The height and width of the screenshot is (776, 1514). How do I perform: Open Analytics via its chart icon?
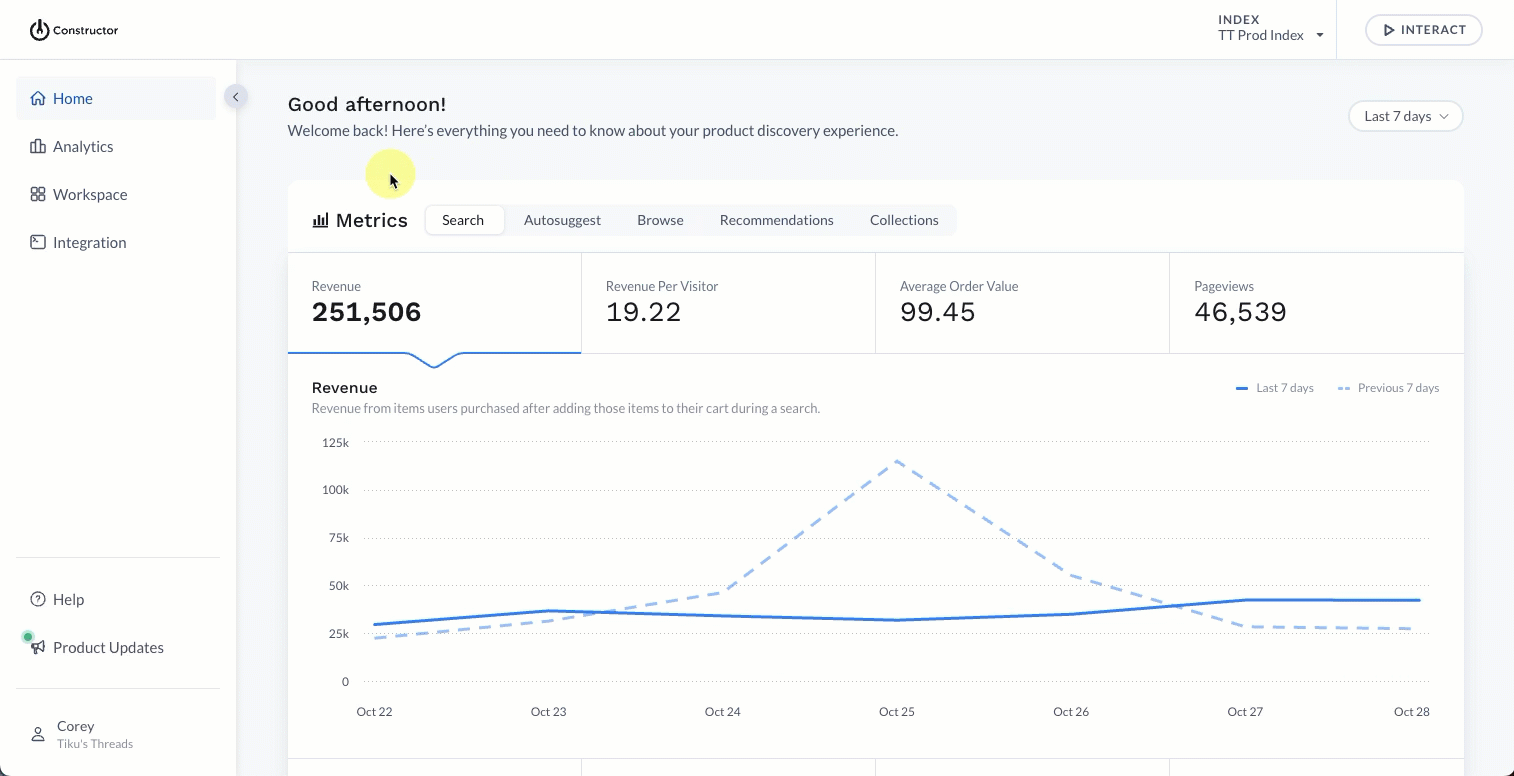click(38, 146)
